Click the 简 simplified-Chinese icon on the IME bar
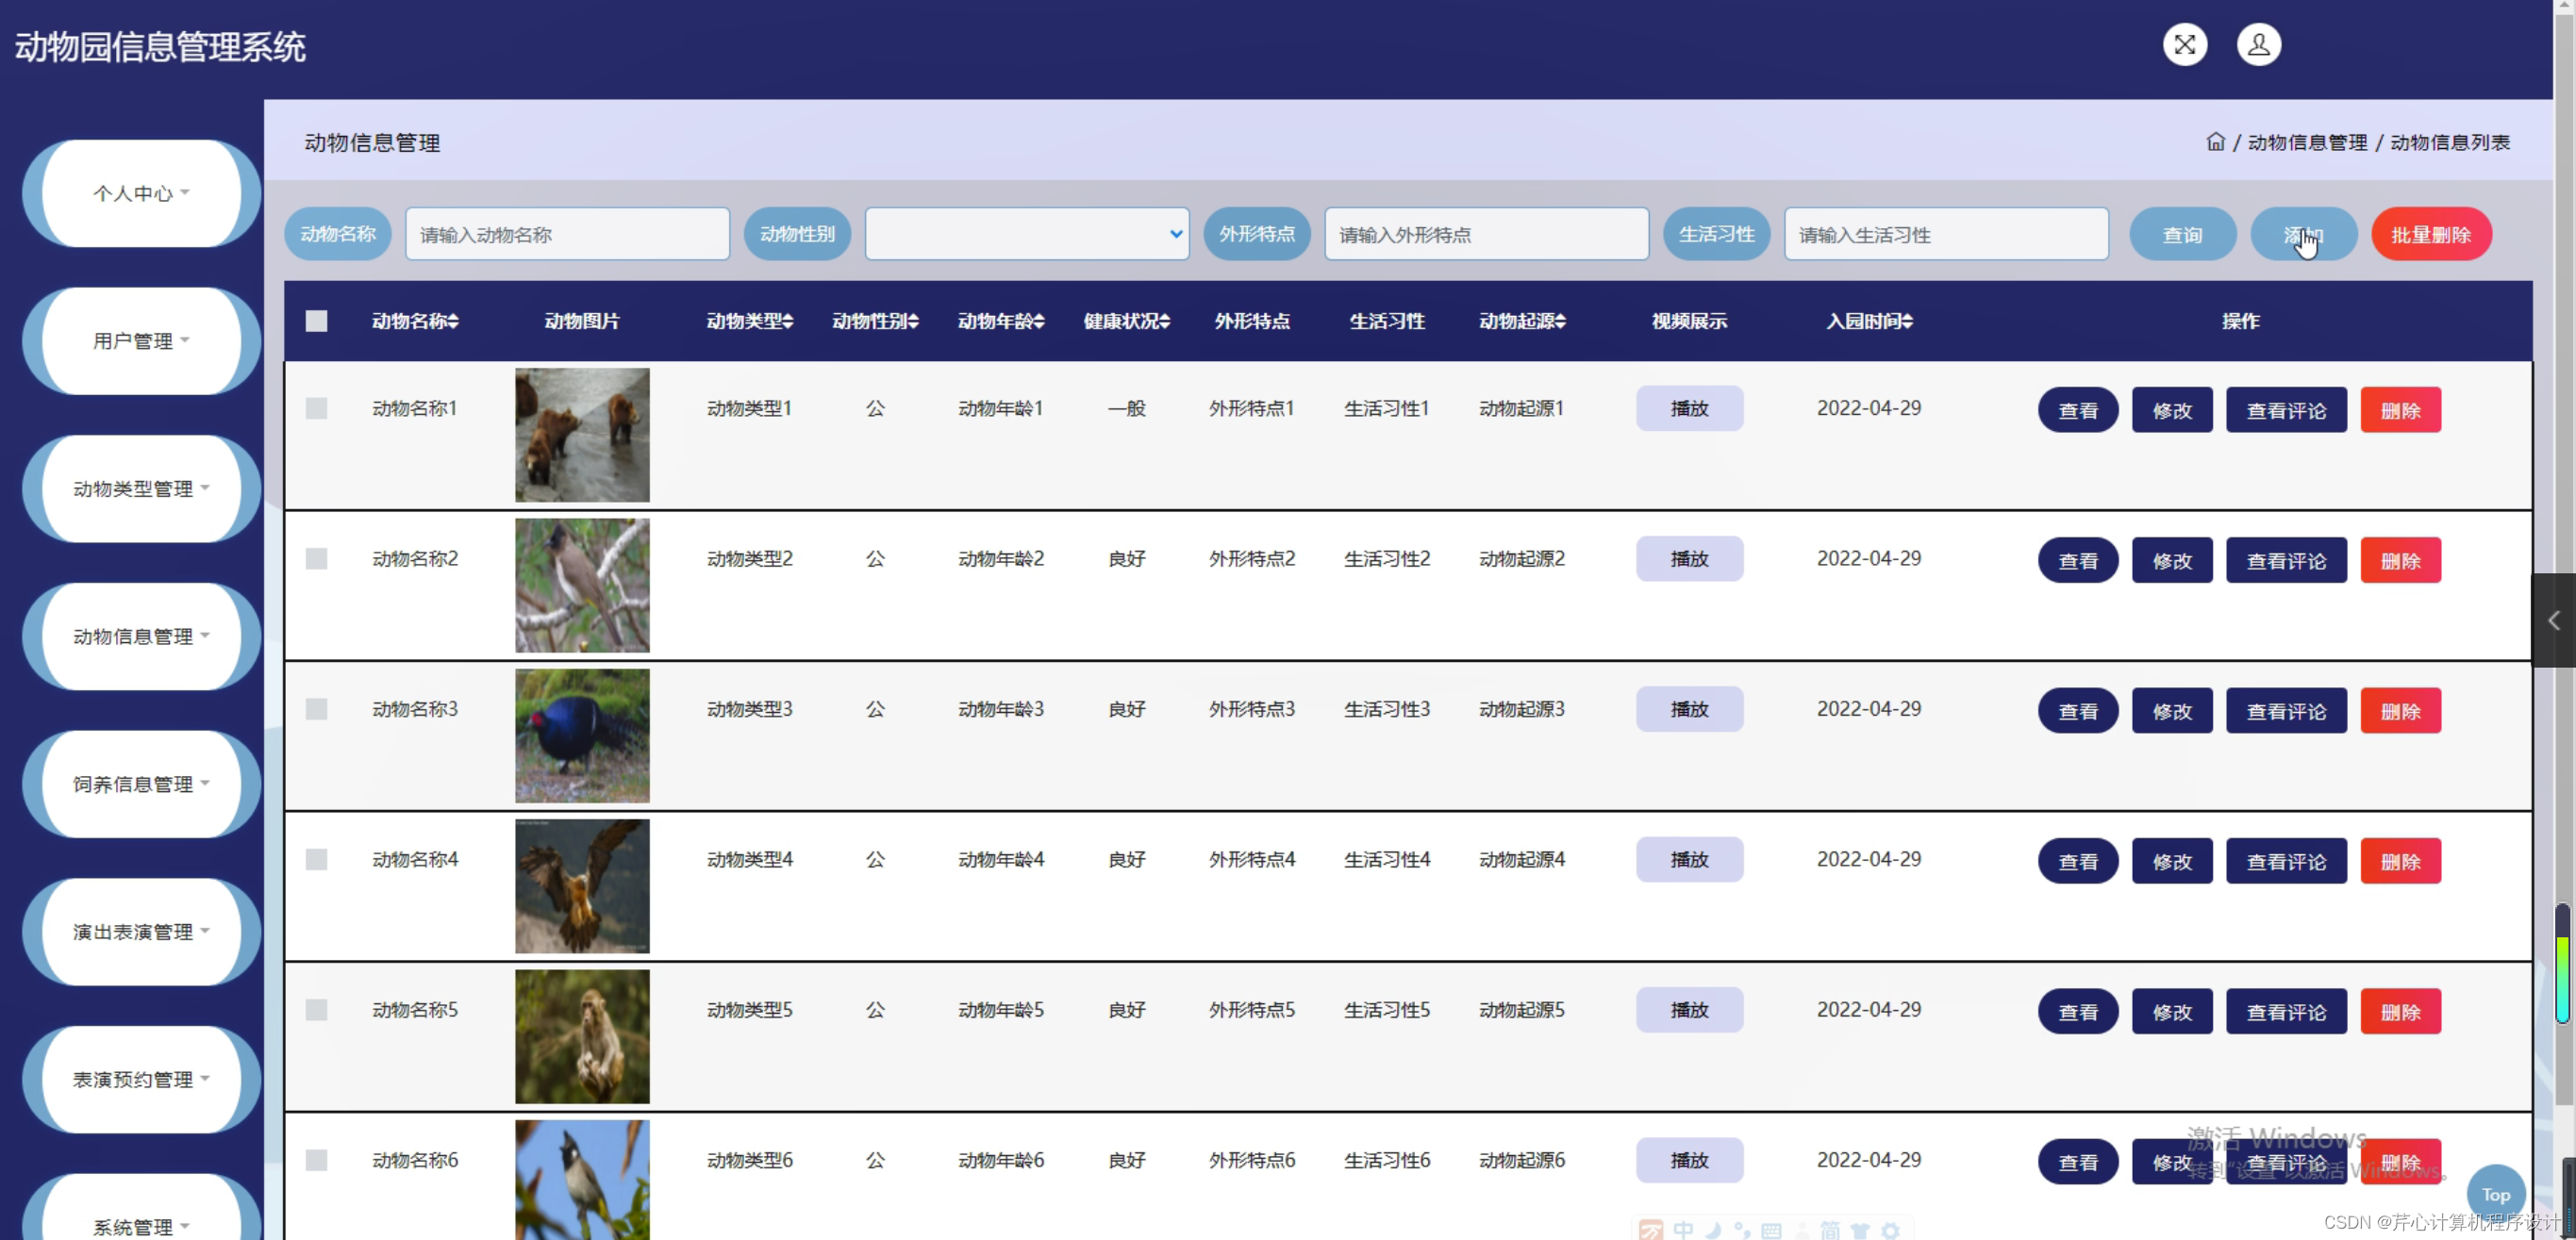 [x=1831, y=1231]
